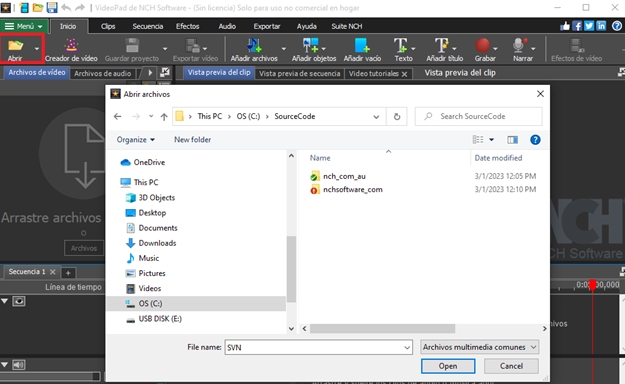Screen dimensions: 625x384
Task: Switch to the Clips tab
Action: tap(108, 26)
